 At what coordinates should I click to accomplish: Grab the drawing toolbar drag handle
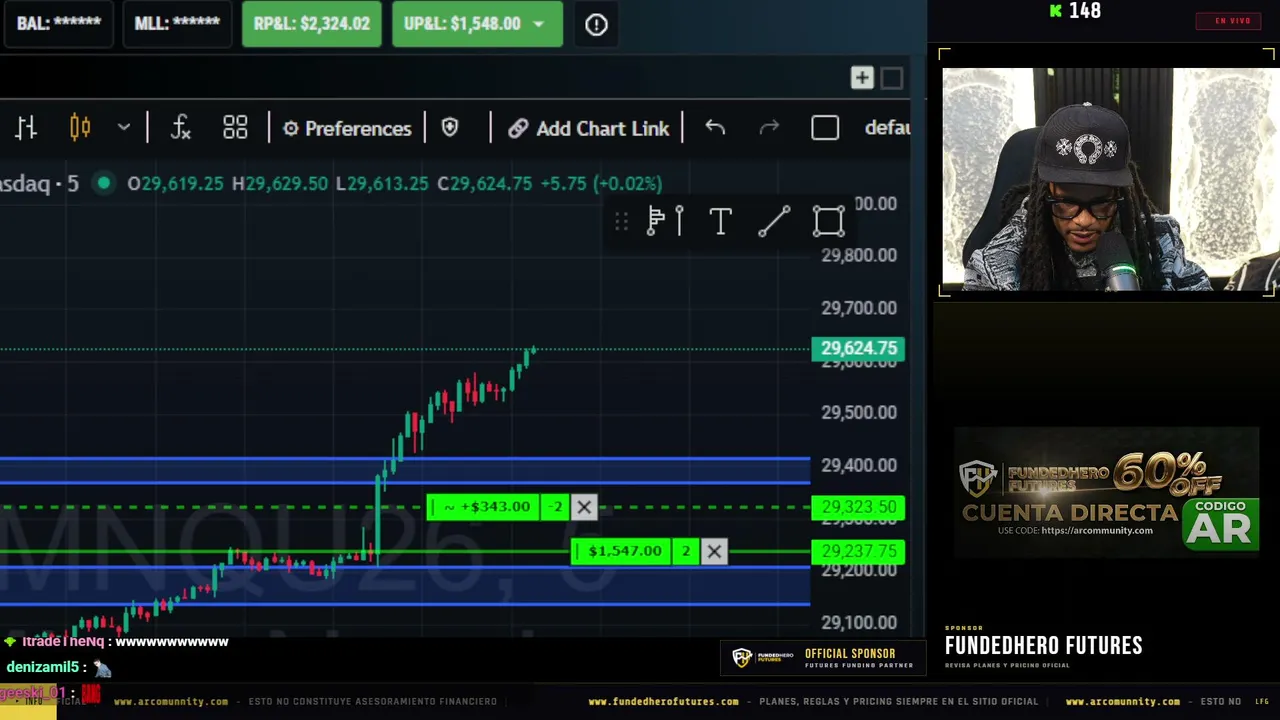(621, 222)
